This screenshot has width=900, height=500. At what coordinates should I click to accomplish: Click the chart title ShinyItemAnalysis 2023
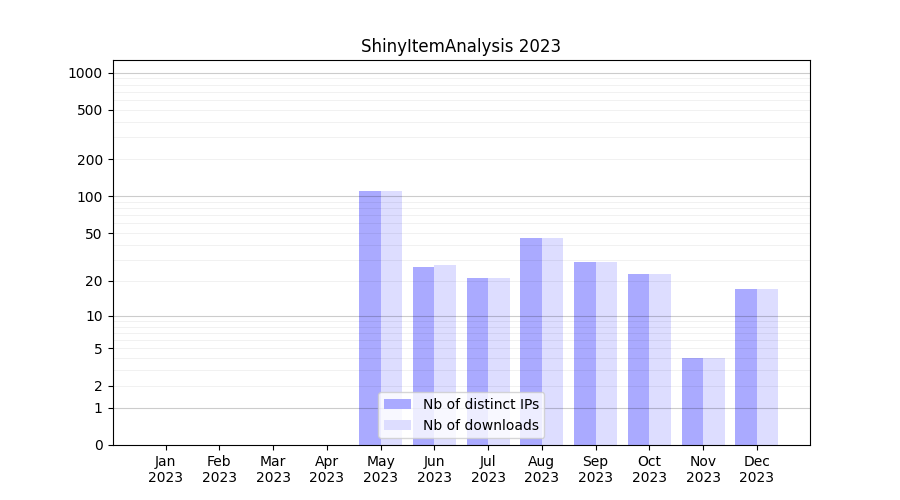pos(460,46)
